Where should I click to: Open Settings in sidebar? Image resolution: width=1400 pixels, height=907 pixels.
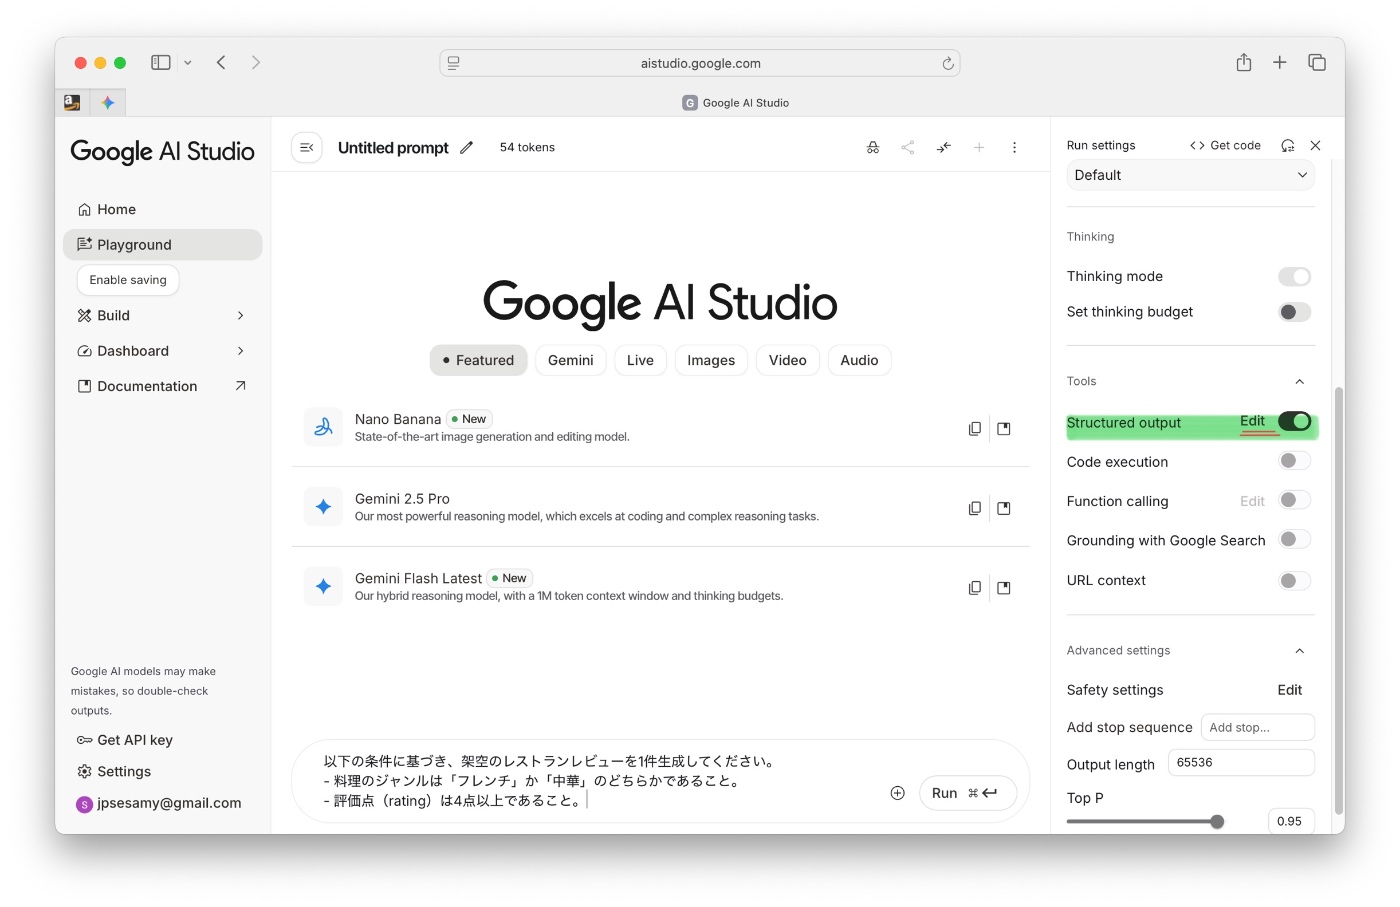point(114,772)
